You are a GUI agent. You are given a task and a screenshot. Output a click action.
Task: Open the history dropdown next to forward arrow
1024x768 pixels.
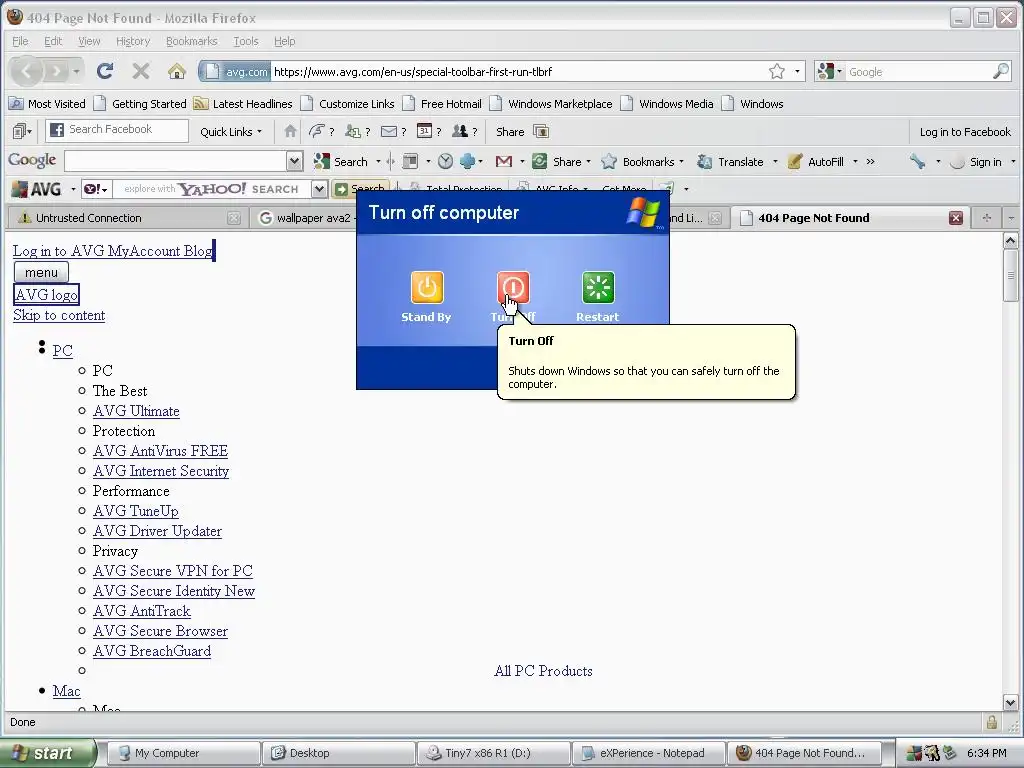click(76, 71)
